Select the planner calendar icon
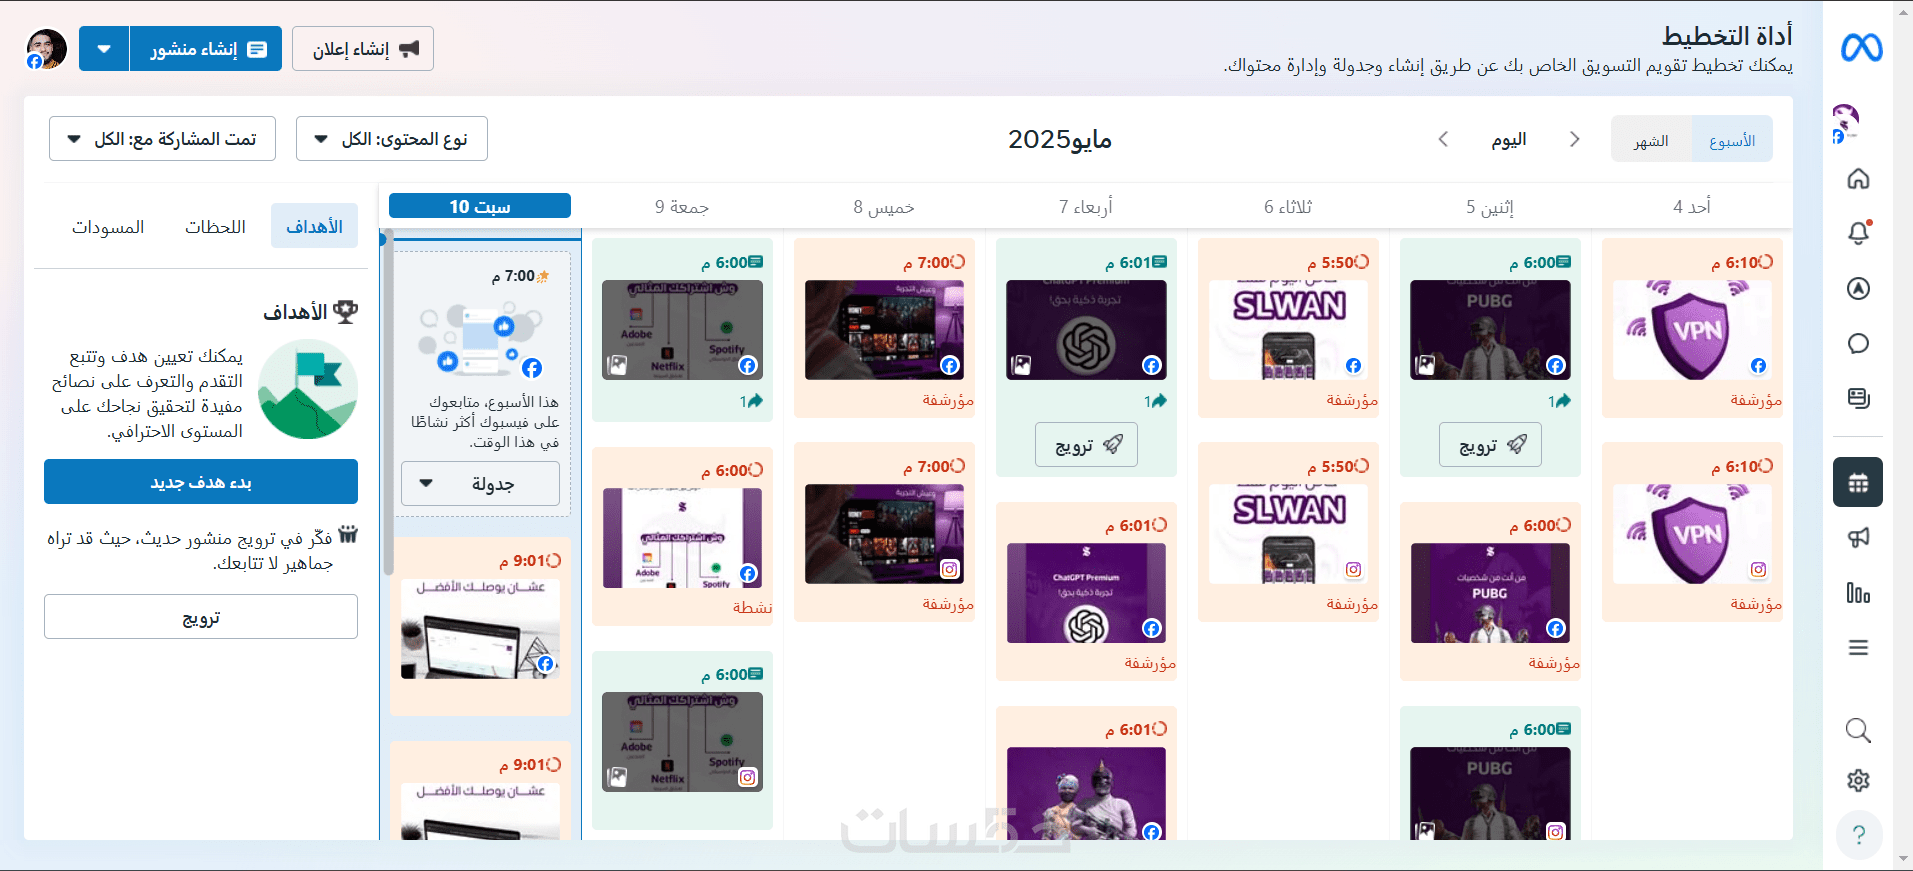Screen dimensions: 1913x871 [x=1858, y=482]
